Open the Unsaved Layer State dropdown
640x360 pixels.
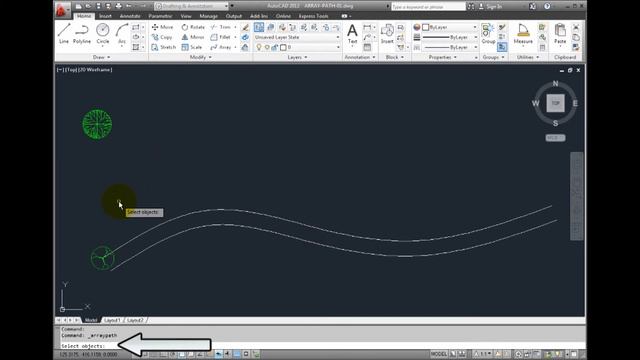coord(297,37)
